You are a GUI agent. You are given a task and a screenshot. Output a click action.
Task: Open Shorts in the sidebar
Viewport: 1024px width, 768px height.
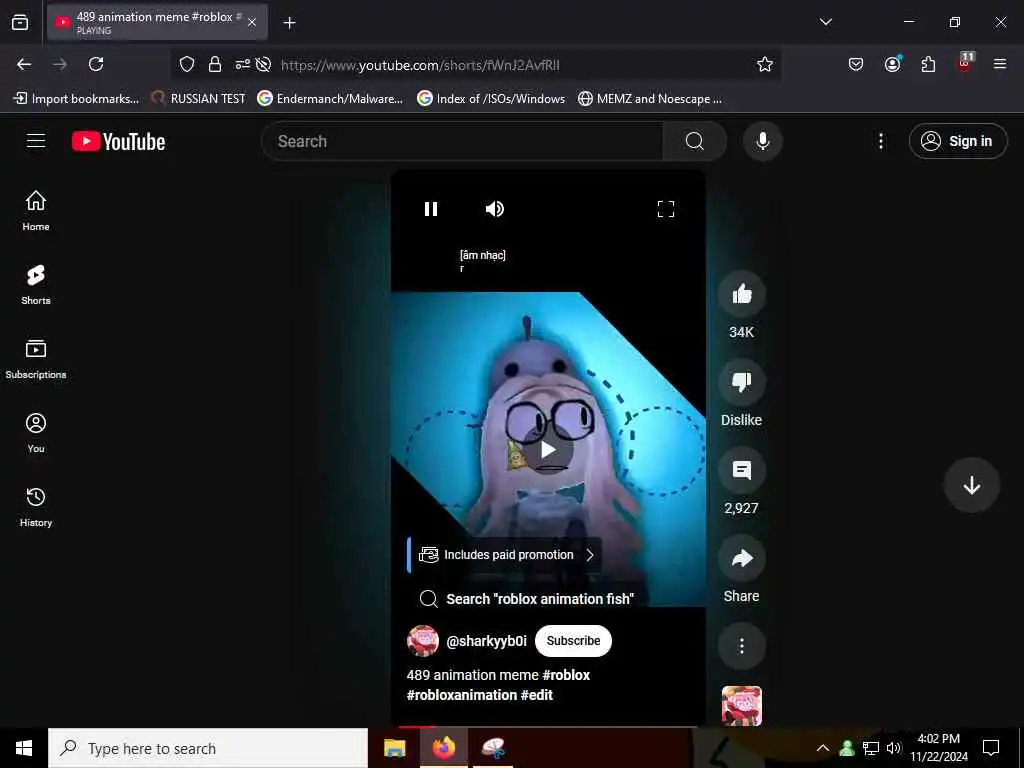tap(36, 285)
